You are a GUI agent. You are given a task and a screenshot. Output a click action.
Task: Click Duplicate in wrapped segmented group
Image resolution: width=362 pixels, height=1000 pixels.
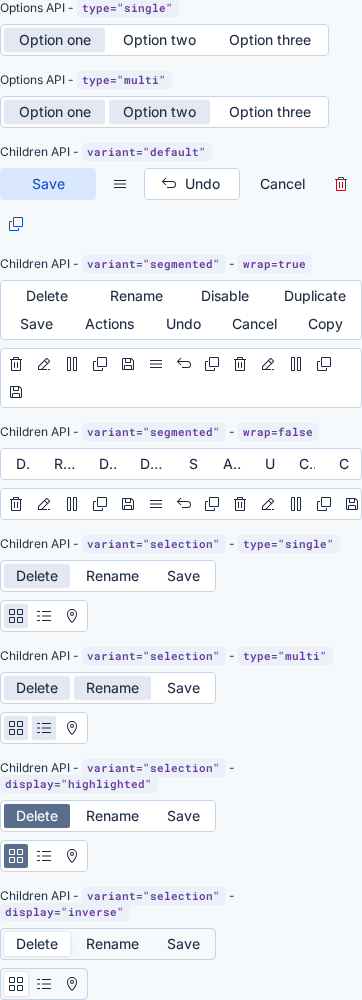(x=315, y=297)
